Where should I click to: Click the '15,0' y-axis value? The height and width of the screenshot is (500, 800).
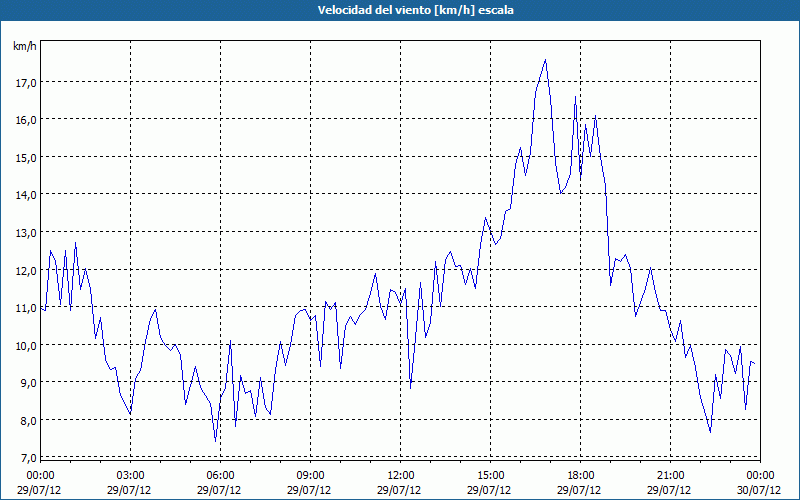point(26,158)
